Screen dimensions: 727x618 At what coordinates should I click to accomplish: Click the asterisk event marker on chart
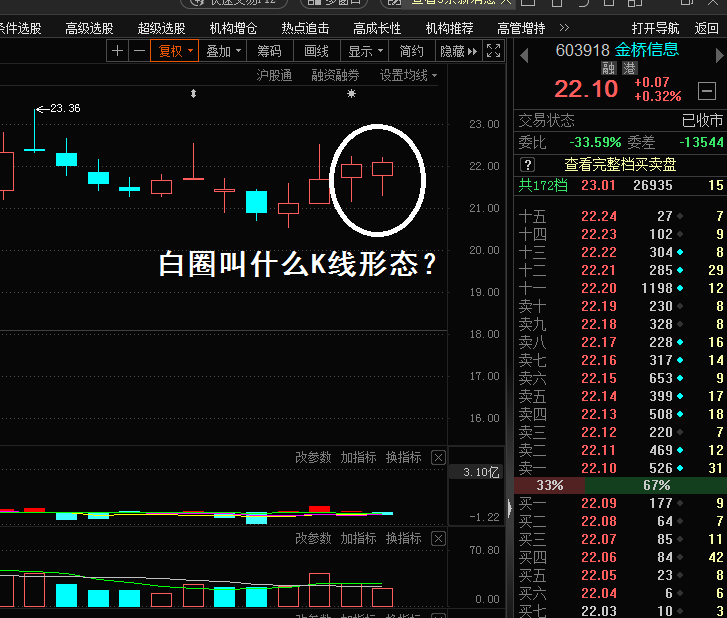(351, 94)
